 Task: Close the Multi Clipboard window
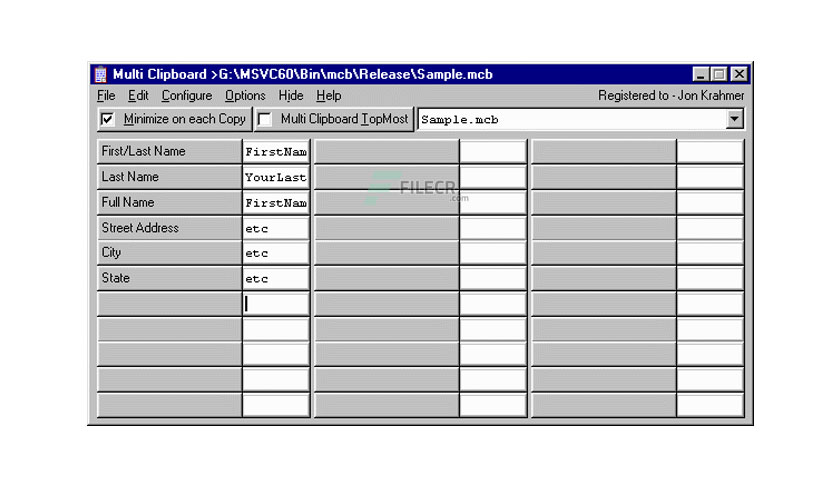pos(739,74)
